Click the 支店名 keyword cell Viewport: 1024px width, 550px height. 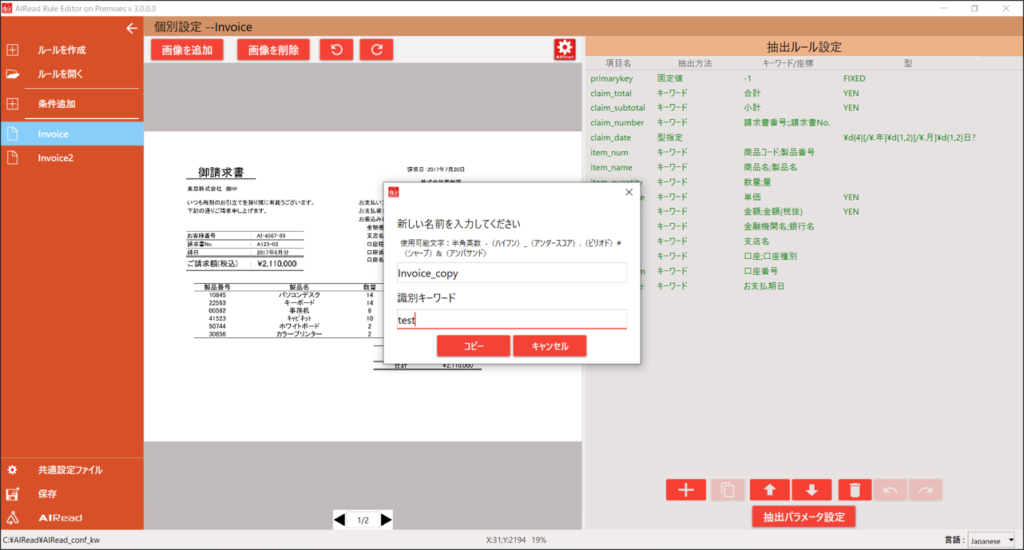(x=756, y=242)
